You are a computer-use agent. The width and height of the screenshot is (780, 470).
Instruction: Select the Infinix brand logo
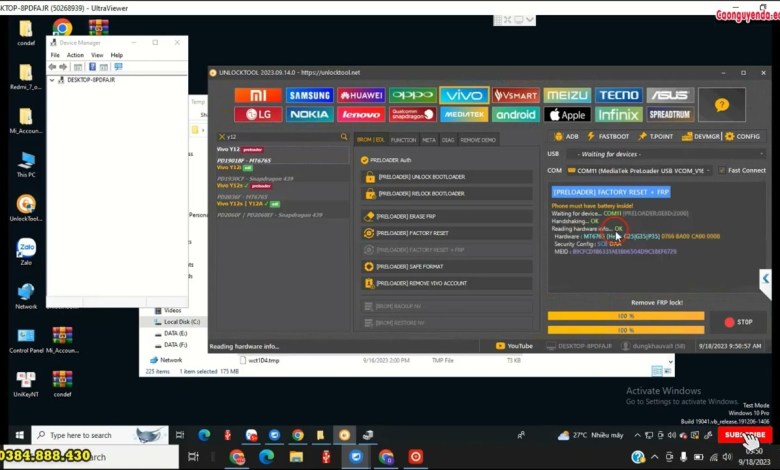[618, 114]
